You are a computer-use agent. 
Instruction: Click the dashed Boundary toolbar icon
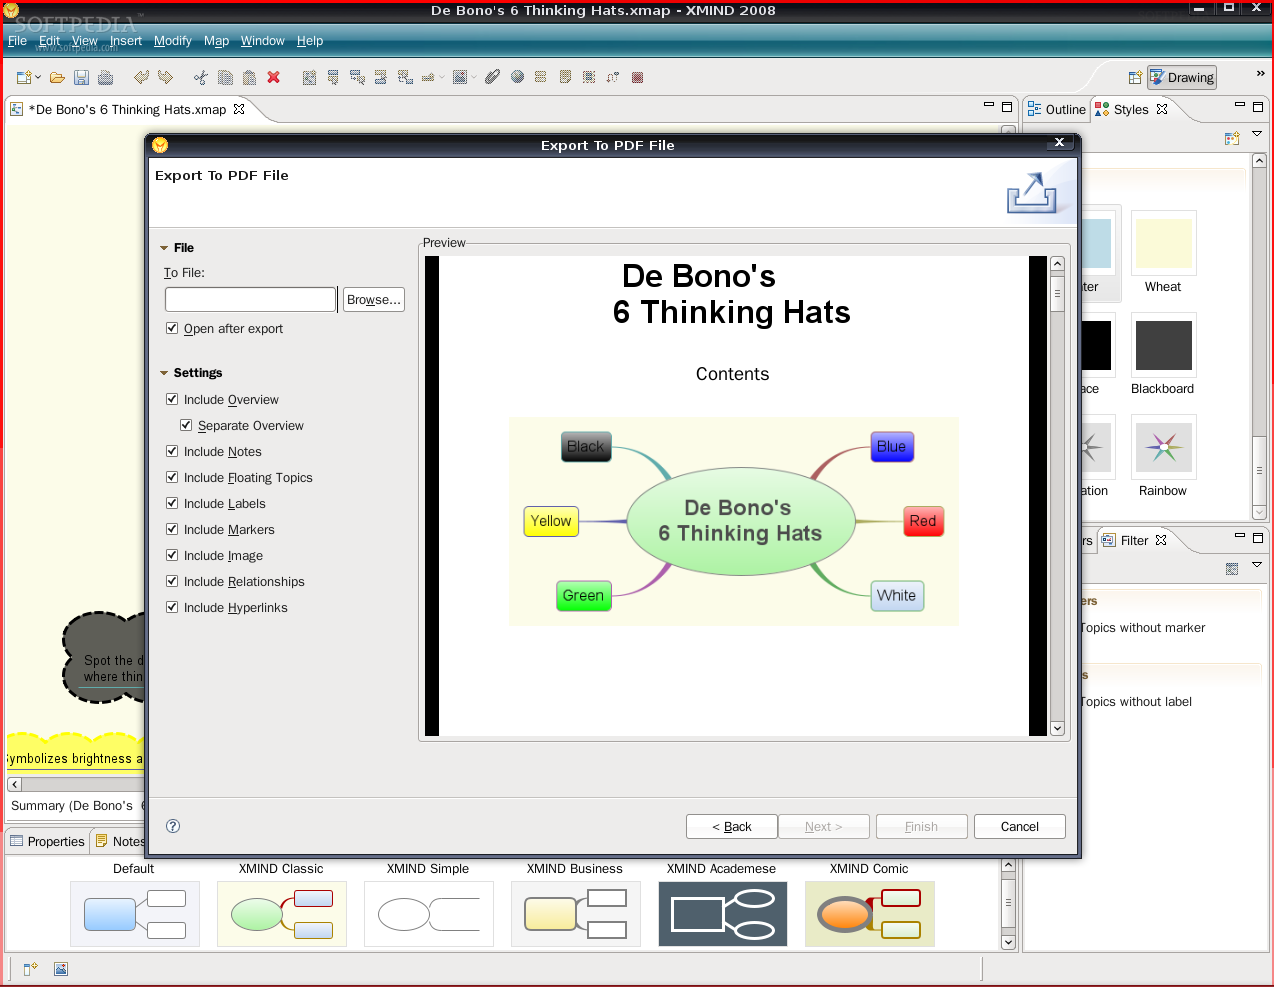pyautogui.click(x=589, y=77)
